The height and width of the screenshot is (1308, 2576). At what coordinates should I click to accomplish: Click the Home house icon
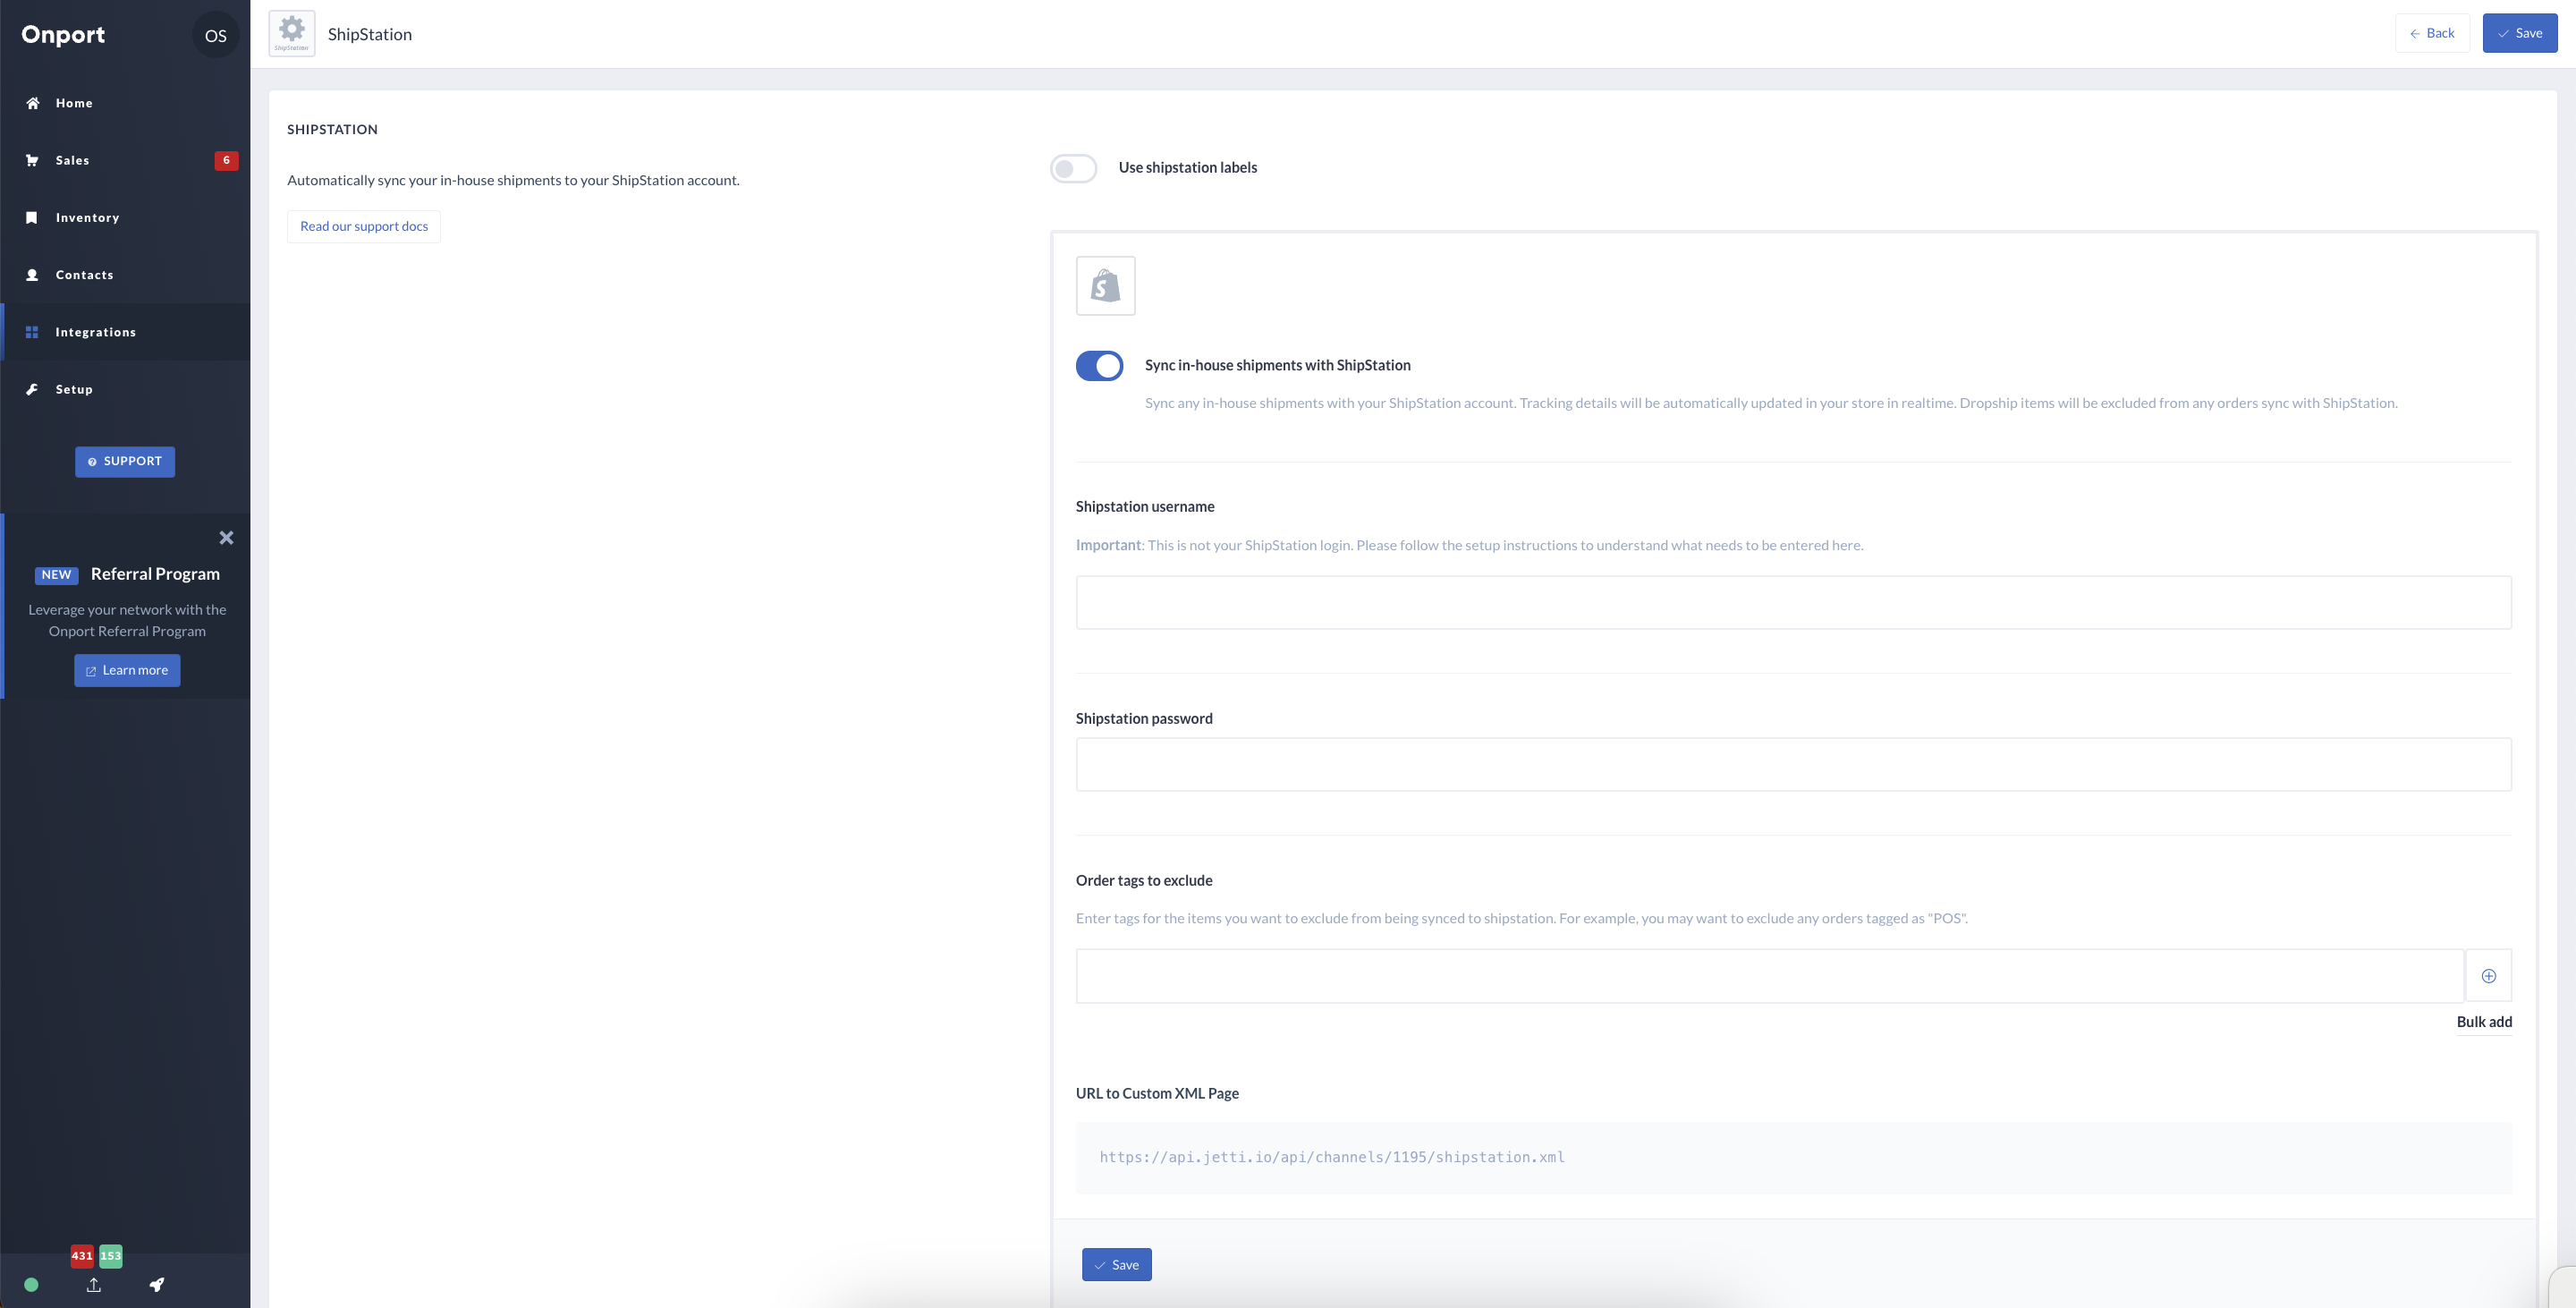click(32, 103)
